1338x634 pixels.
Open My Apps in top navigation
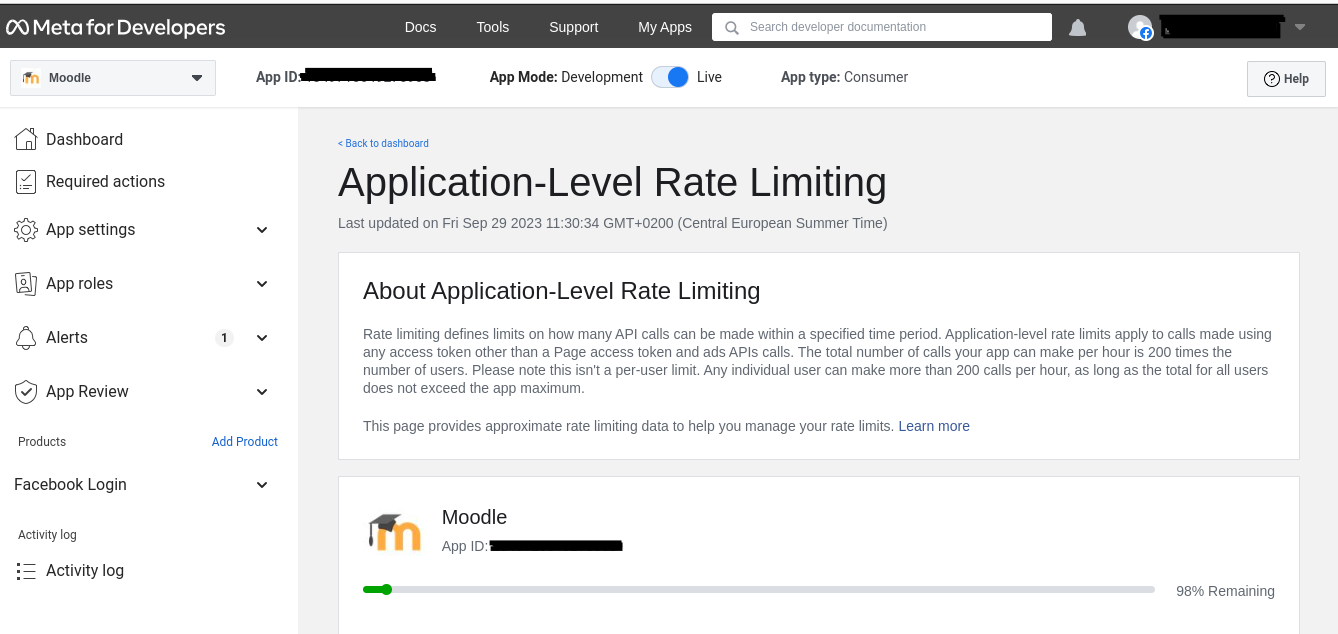click(x=665, y=27)
